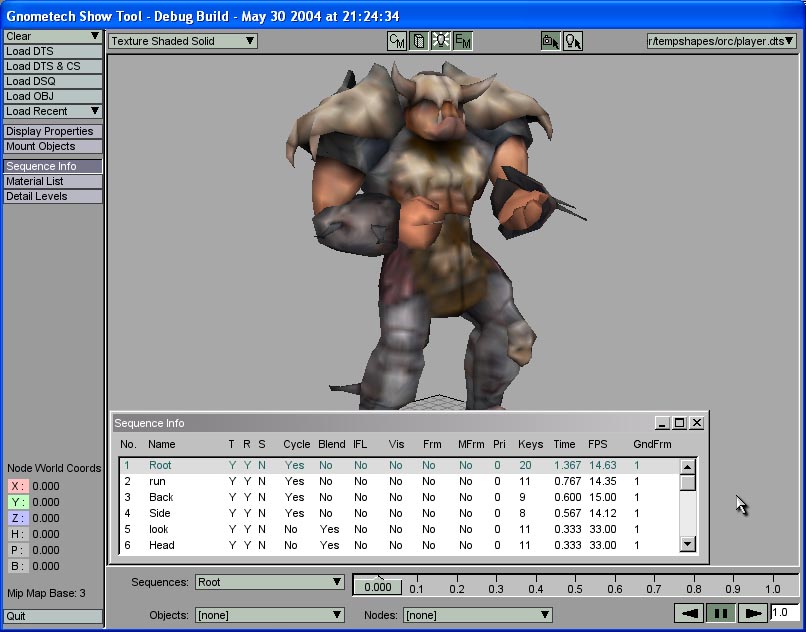
Task: Click the textured cube icon in the toolbar
Action: click(x=419, y=41)
